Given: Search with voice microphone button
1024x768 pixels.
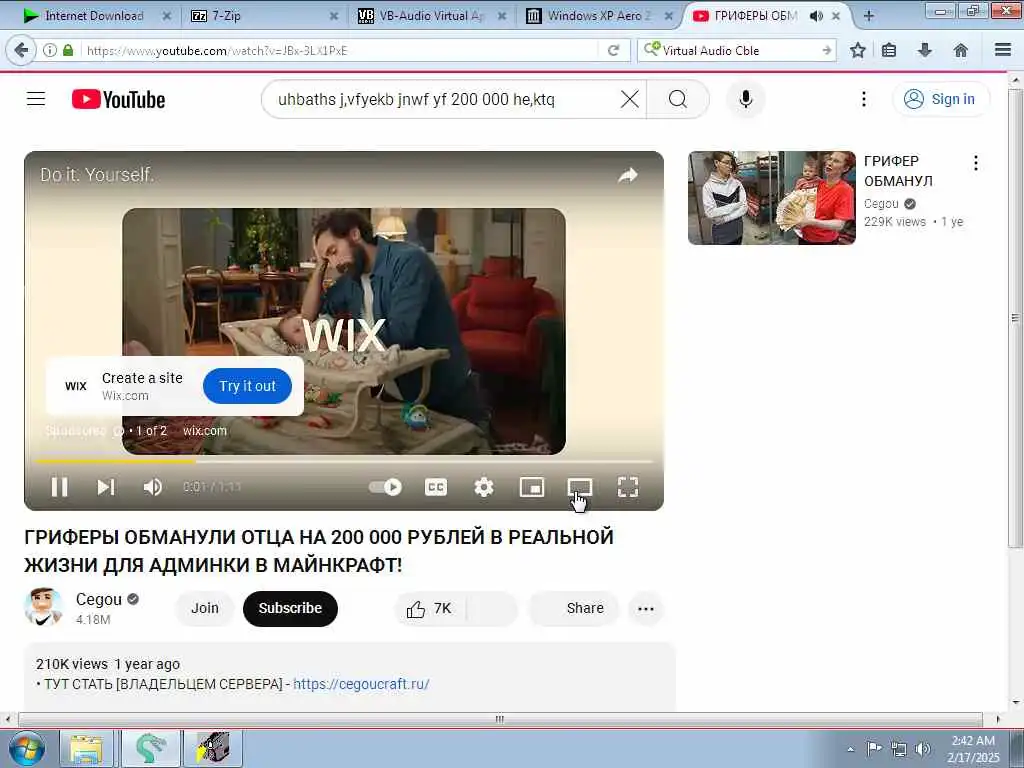Looking at the screenshot, I should pyautogui.click(x=746, y=99).
